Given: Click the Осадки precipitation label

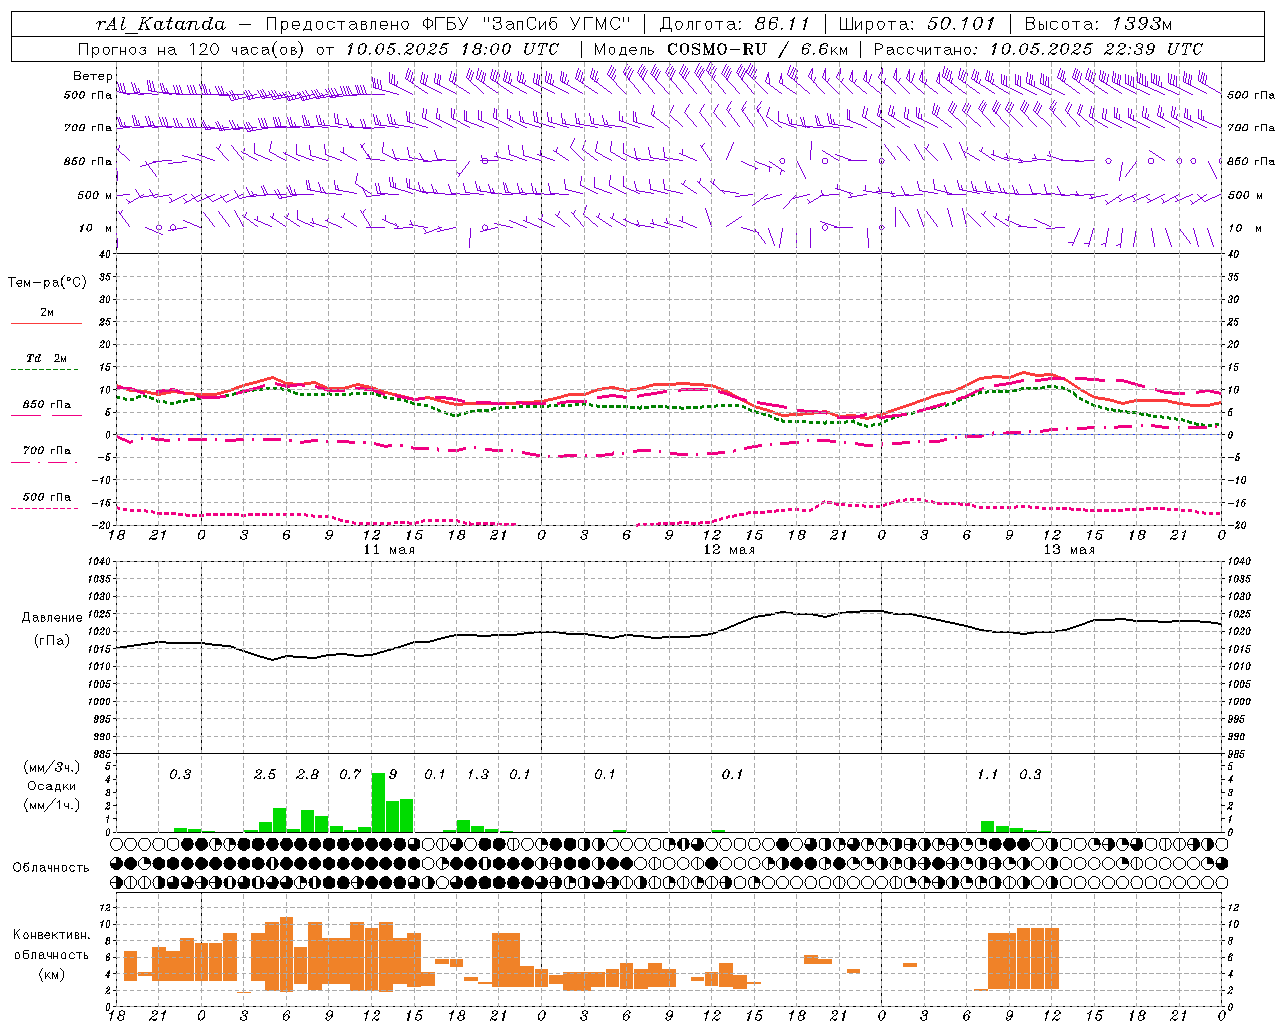Looking at the screenshot, I should (52, 787).
